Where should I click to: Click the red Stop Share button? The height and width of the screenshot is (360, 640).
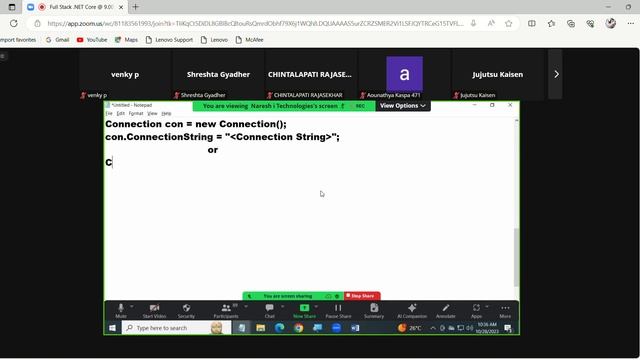(x=362, y=296)
